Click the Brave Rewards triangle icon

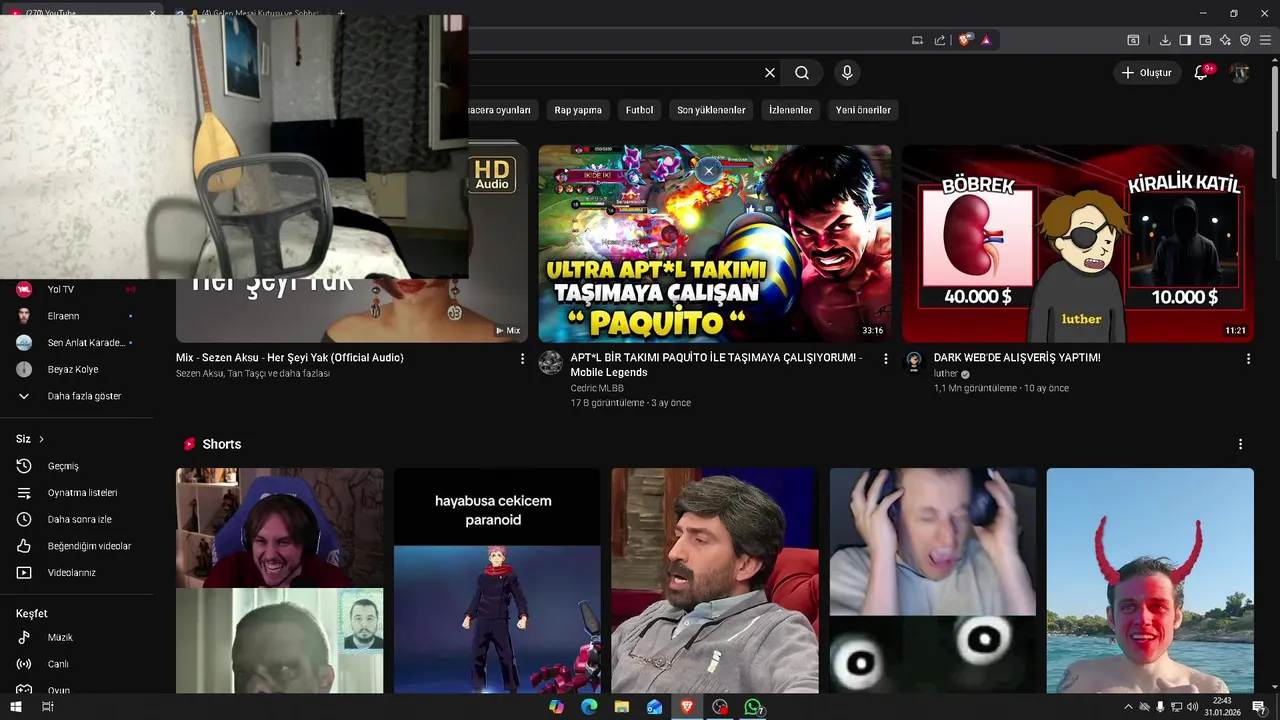tap(986, 40)
